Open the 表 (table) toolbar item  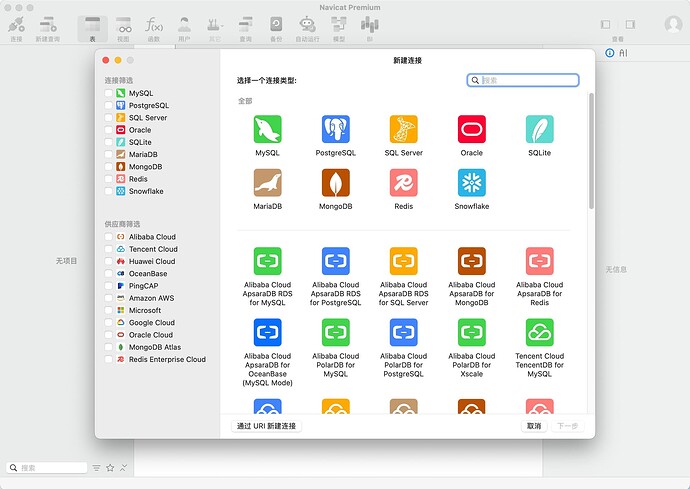coord(92,29)
